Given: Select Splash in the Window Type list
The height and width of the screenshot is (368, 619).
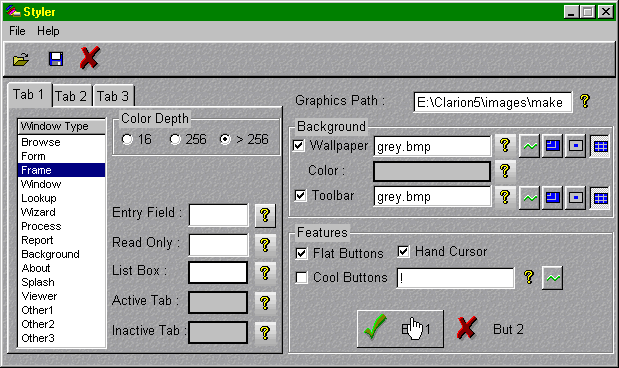Looking at the screenshot, I should point(62,282).
